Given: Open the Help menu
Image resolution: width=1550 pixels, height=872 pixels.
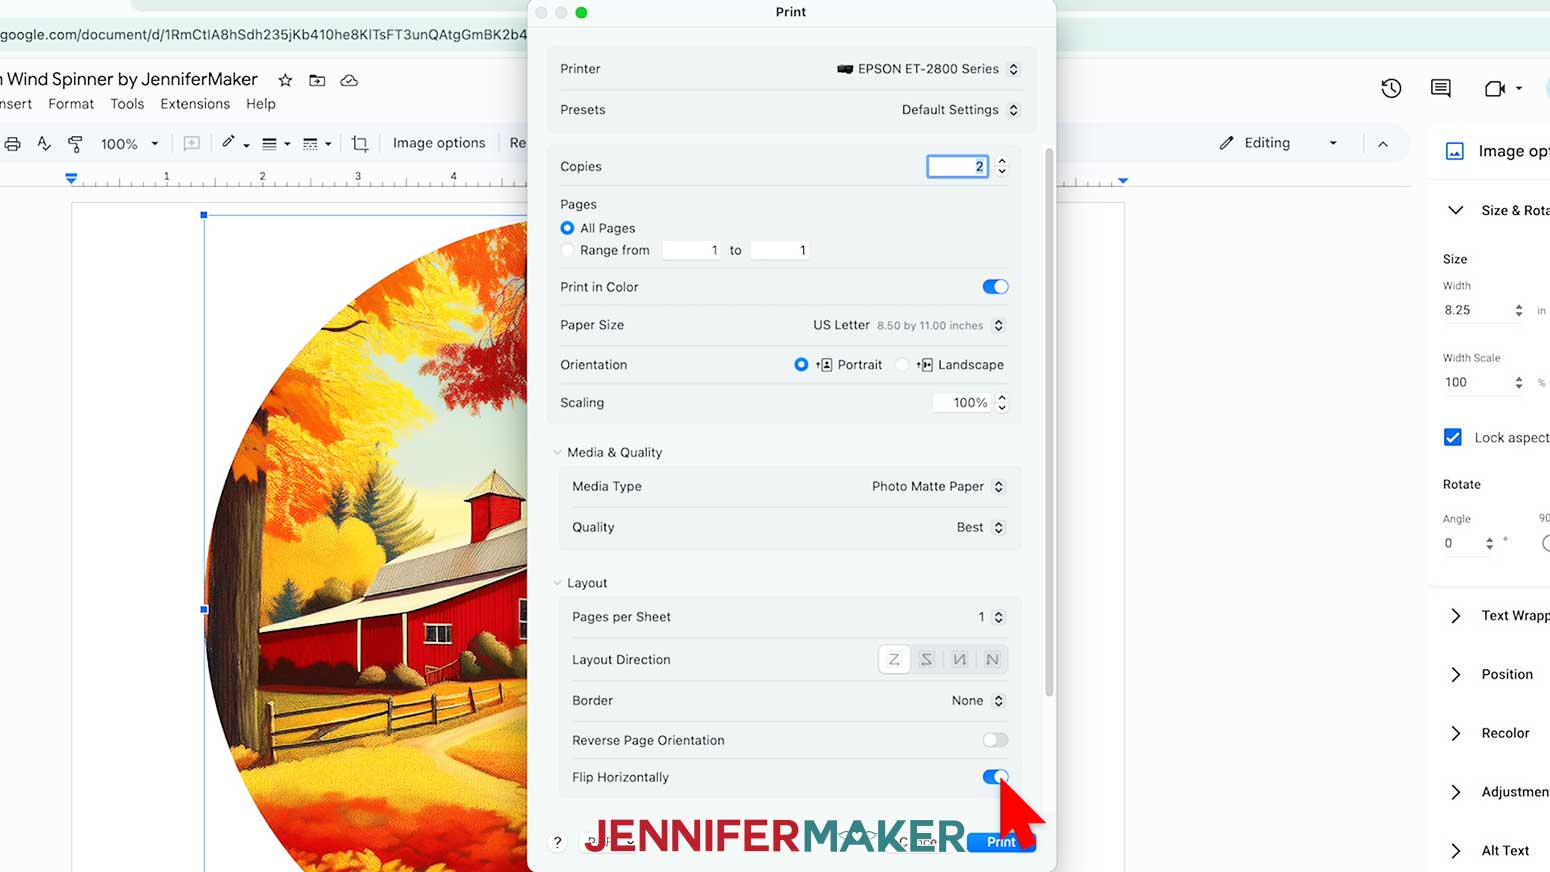Looking at the screenshot, I should (x=261, y=104).
